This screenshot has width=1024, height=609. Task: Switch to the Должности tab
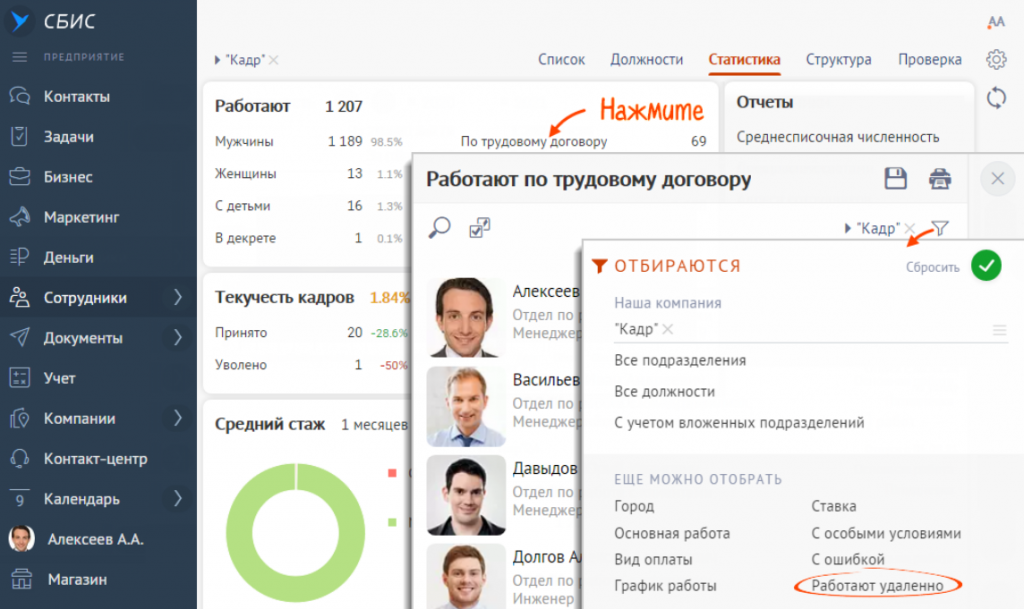coord(647,59)
